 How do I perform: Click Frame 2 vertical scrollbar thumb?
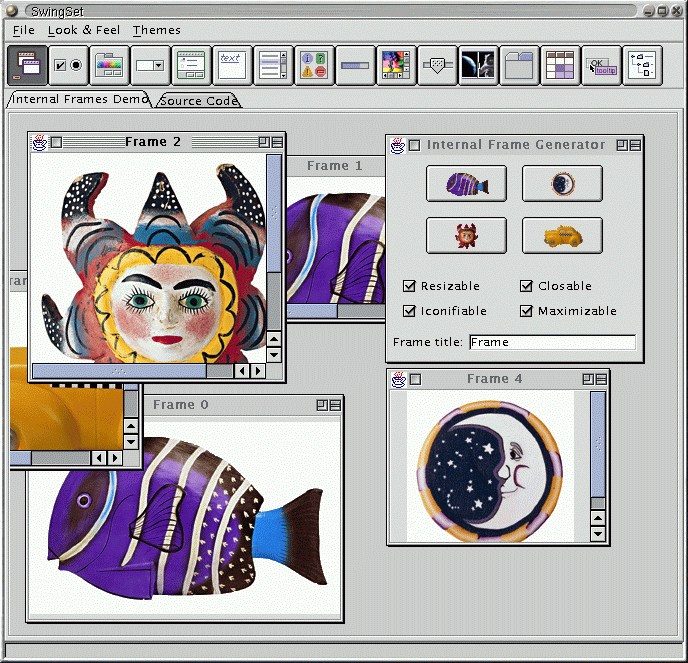coord(274,213)
